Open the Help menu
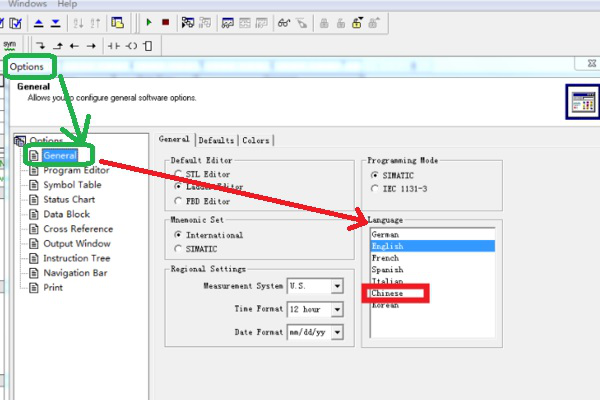 tap(67, 4)
